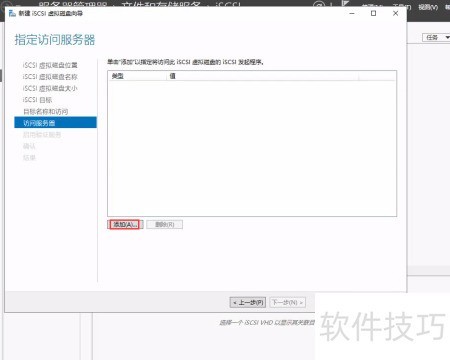This screenshot has height=360, width=450.
Task: Minimize the iSCSI wizard window
Action: (352, 13)
